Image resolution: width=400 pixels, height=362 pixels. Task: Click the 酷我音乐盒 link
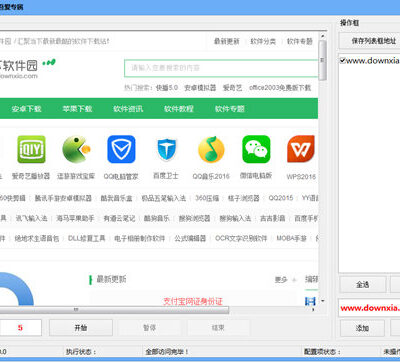click(117, 198)
